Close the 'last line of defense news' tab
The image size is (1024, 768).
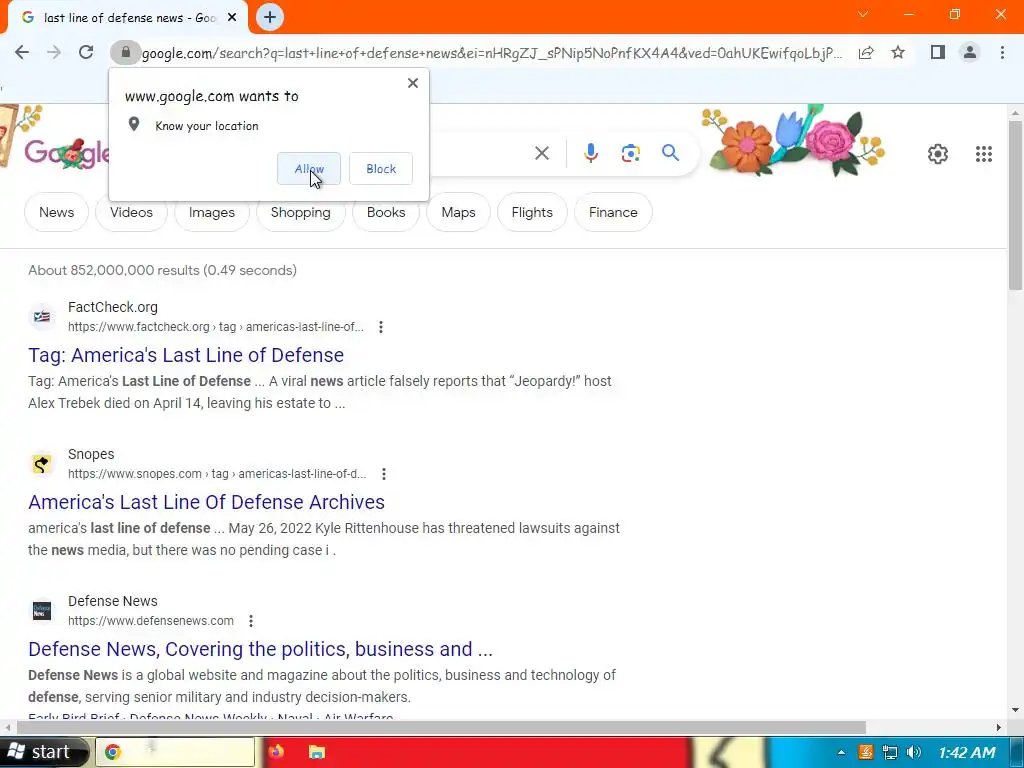click(232, 18)
